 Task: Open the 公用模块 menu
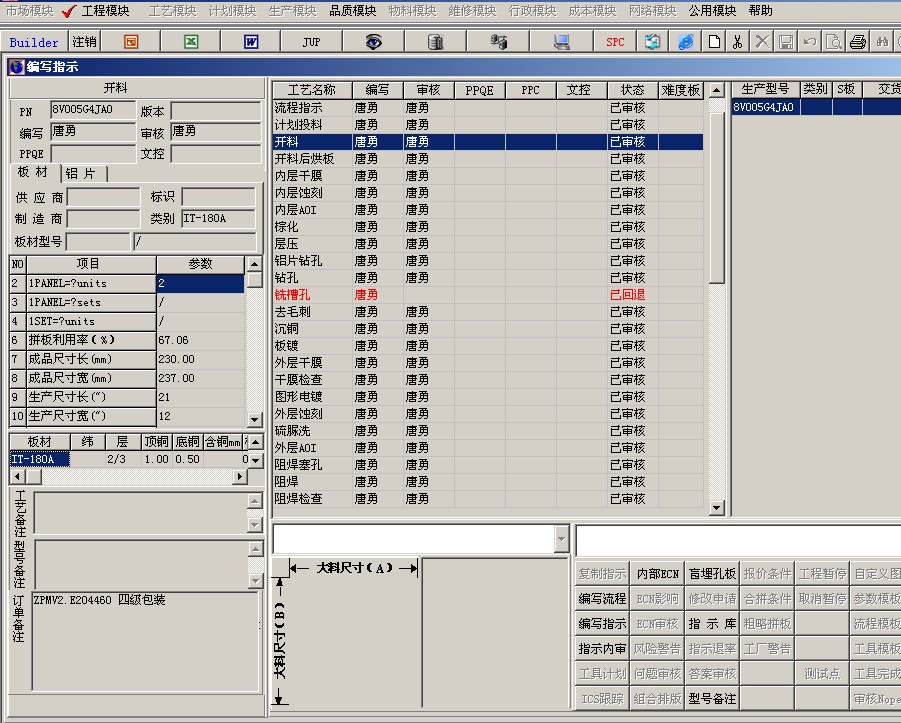(x=713, y=11)
